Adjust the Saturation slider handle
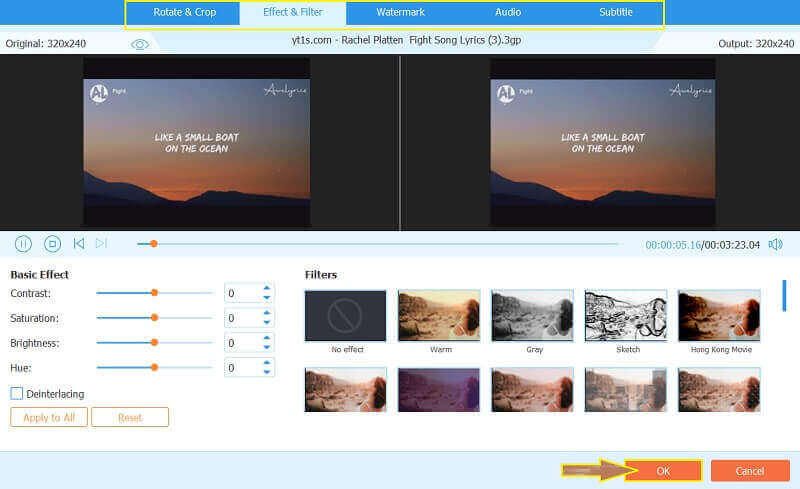The image size is (800, 489). click(154, 317)
